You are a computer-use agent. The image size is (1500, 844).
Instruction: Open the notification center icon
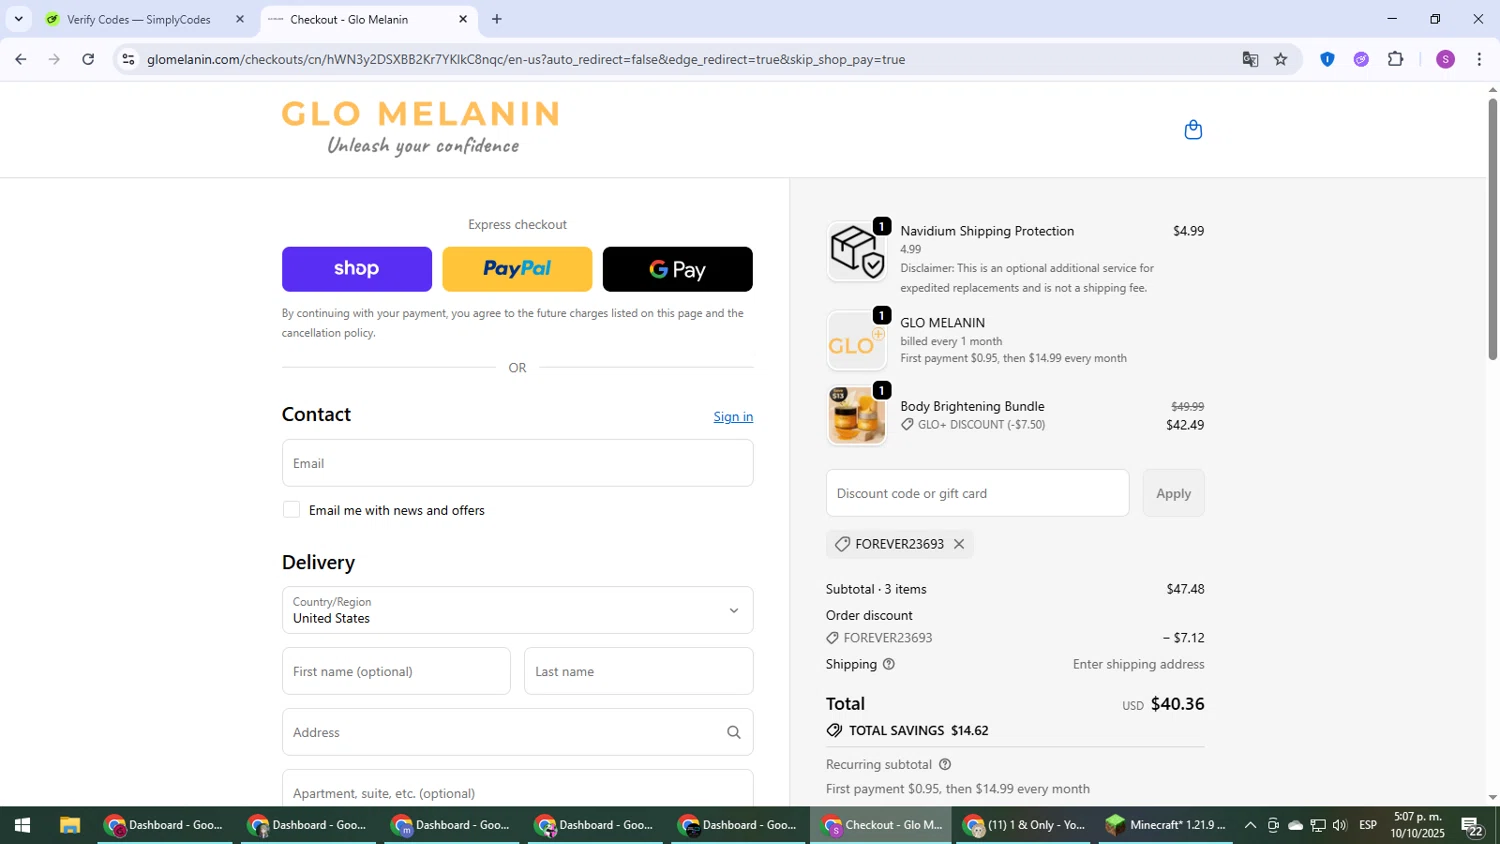click(1472, 826)
